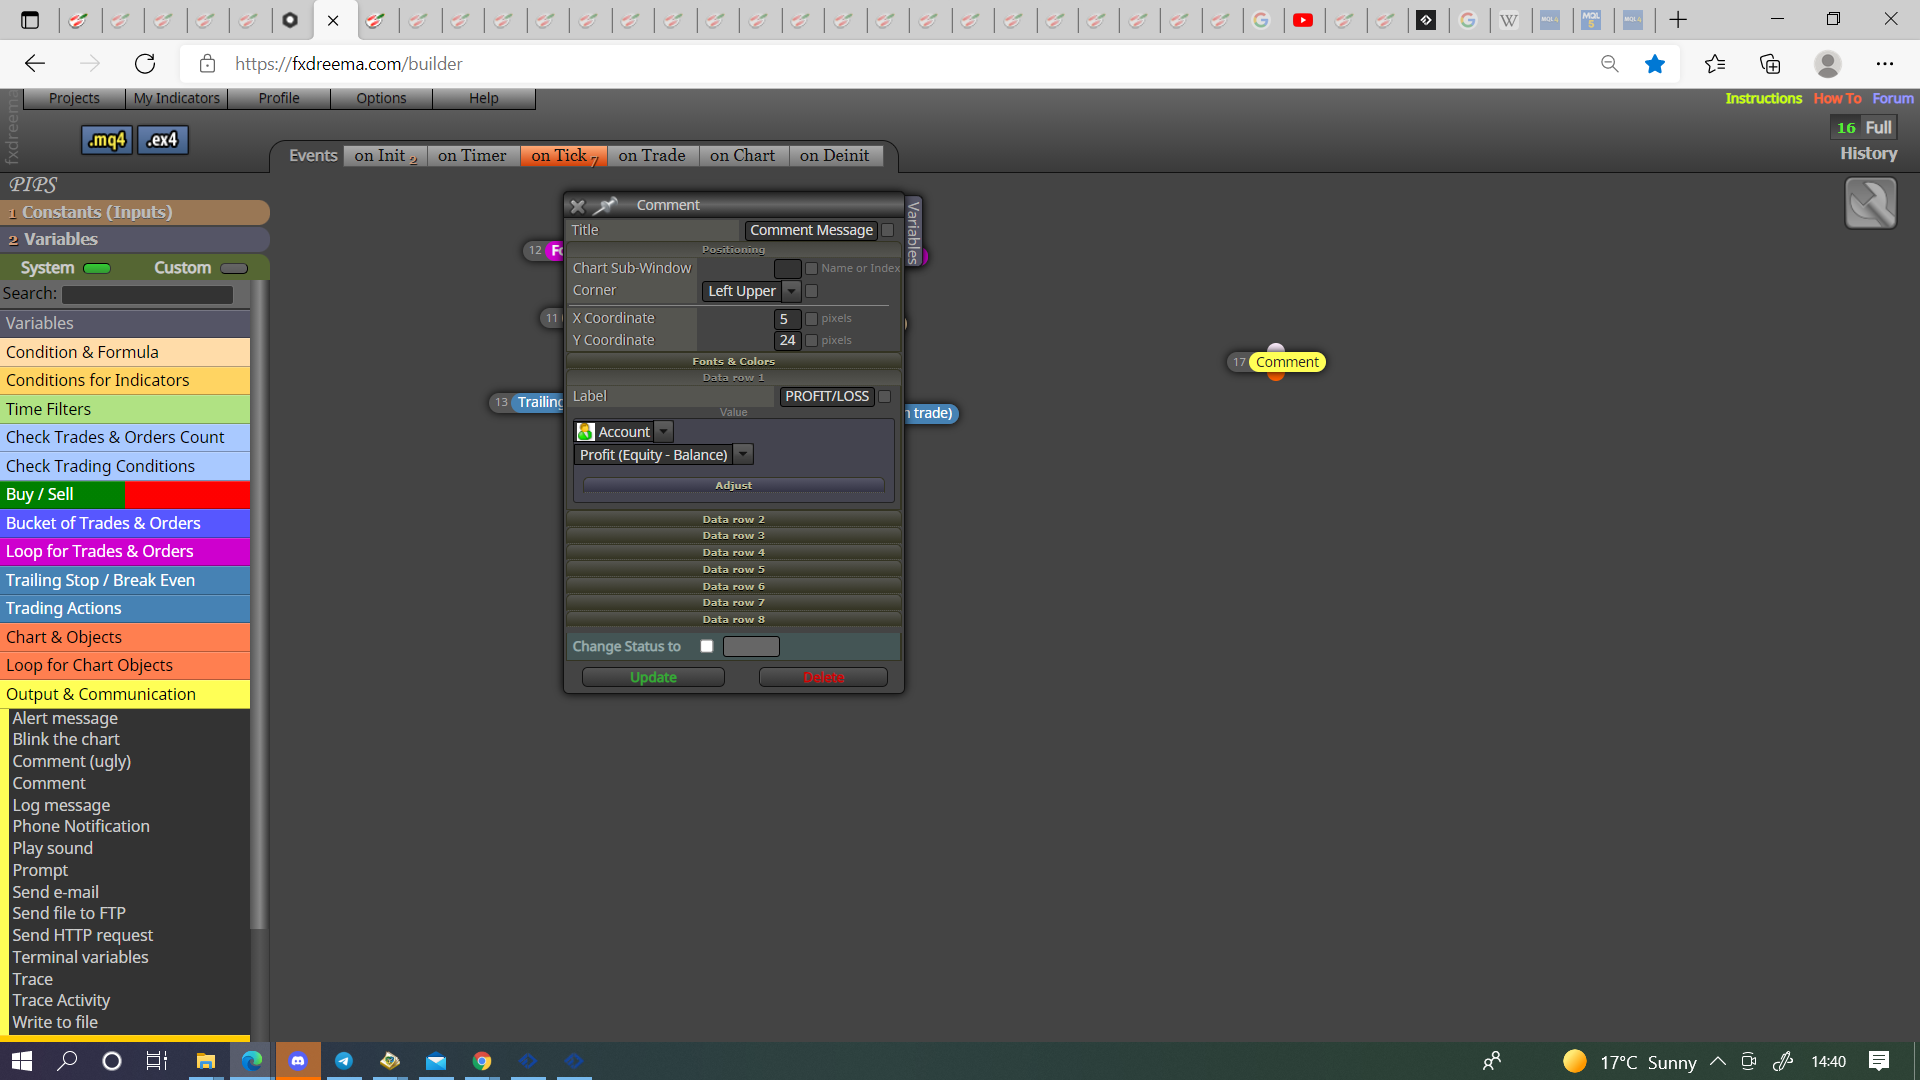The width and height of the screenshot is (1920, 1080).
Task: Pin the Comment dialog with pushpin icon
Action: point(606,205)
